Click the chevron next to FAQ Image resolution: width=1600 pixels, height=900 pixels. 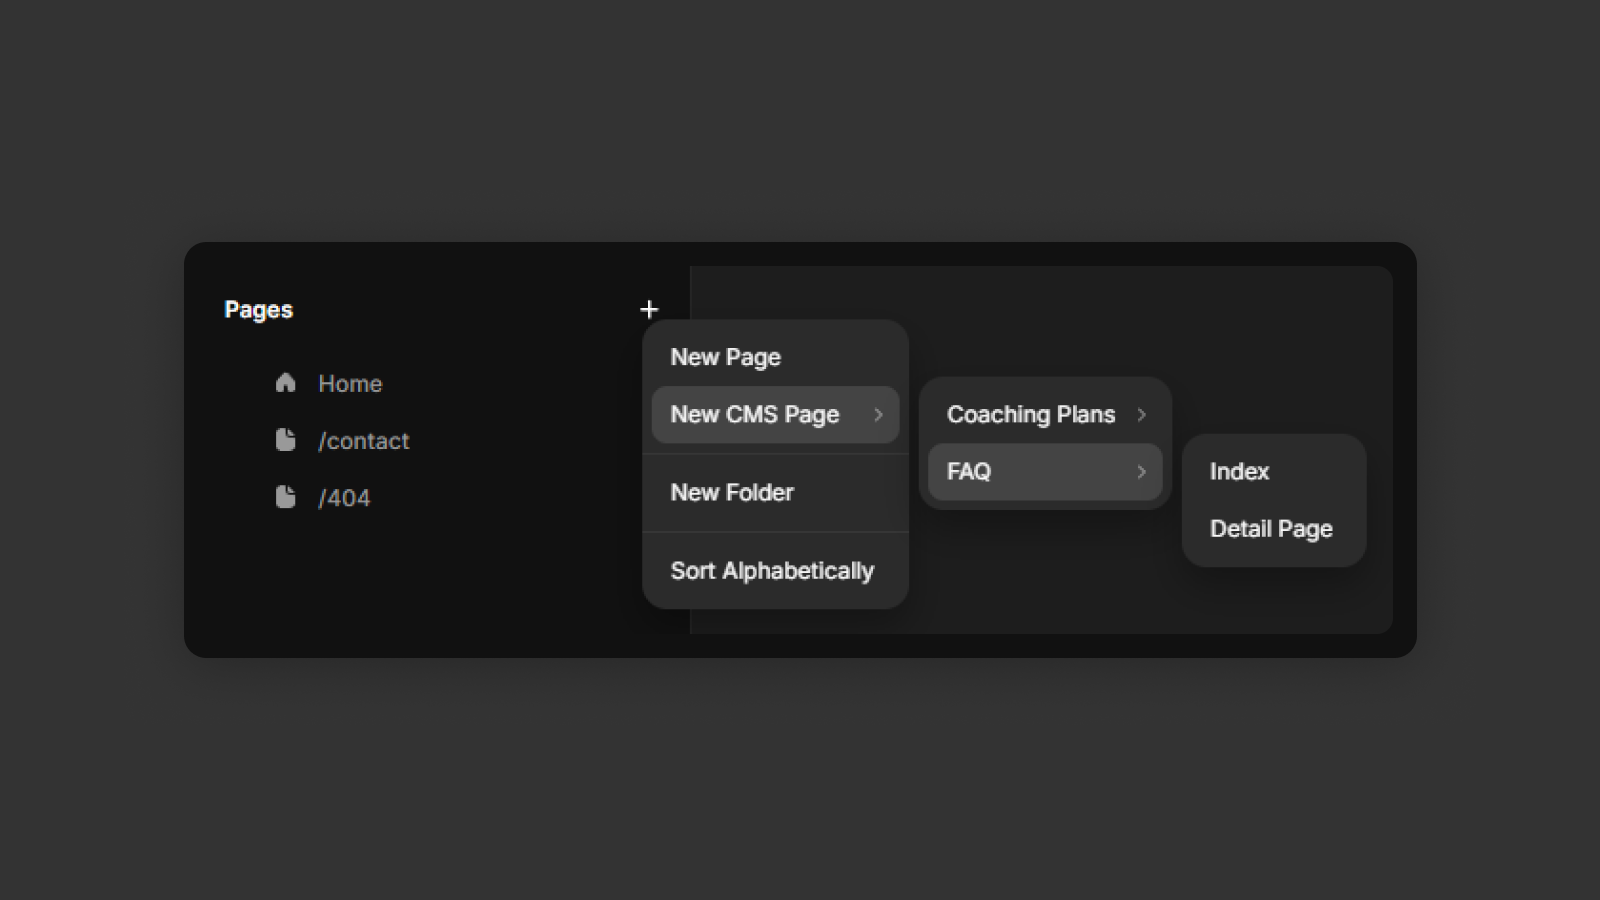pos(1141,472)
